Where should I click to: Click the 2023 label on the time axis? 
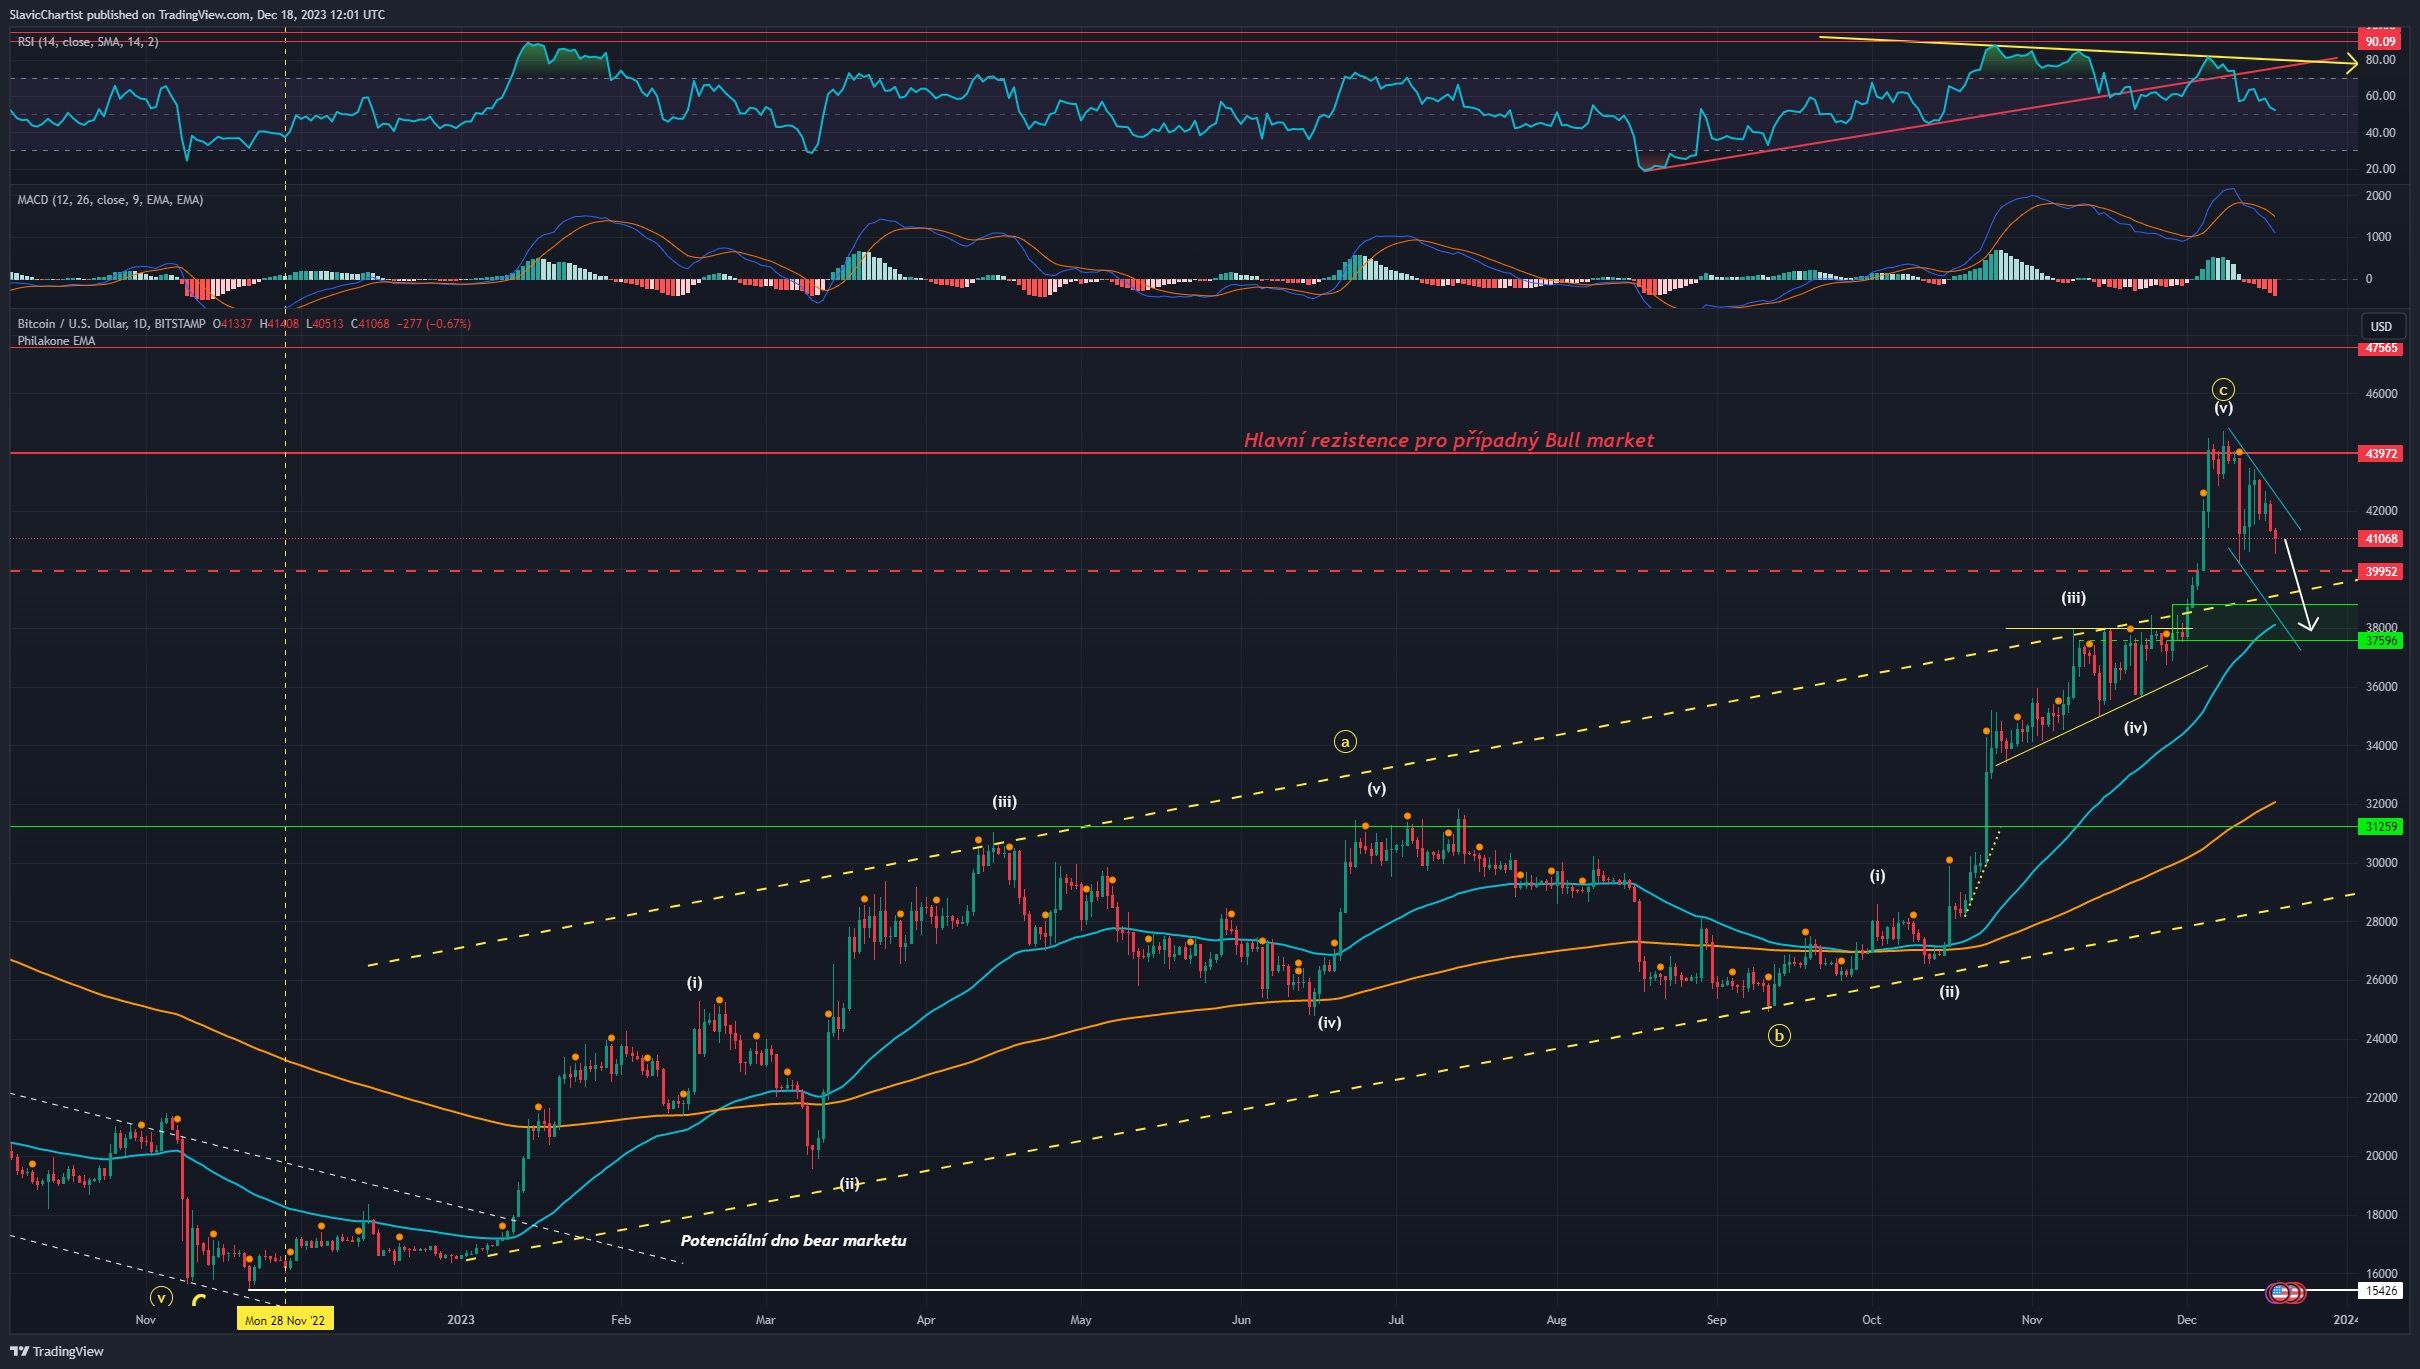(x=461, y=1320)
